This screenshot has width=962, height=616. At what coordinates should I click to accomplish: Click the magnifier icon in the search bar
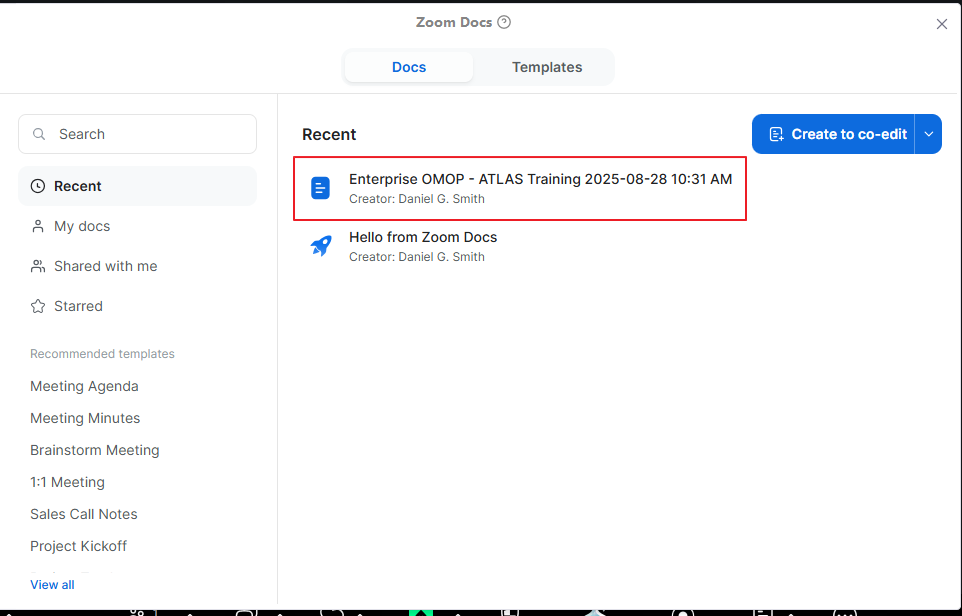[x=38, y=133]
